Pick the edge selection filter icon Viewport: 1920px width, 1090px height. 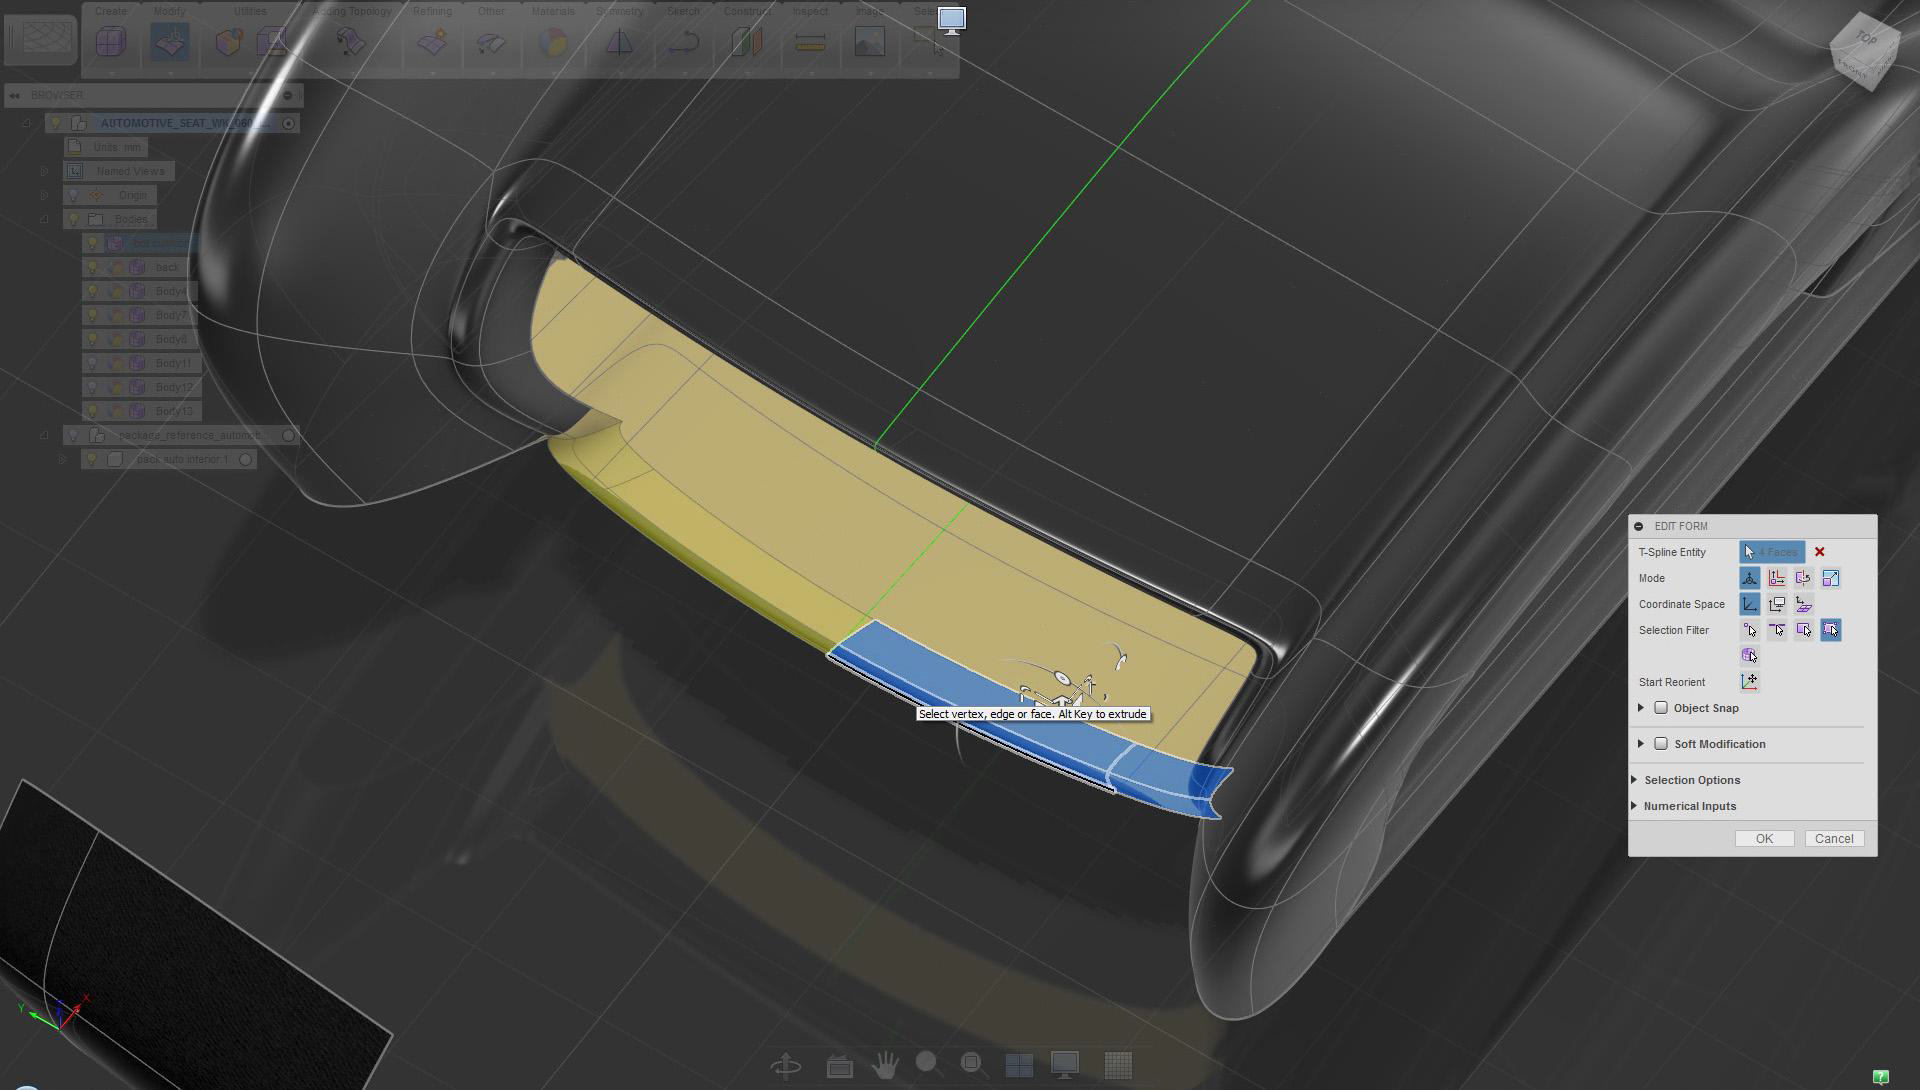tap(1776, 630)
